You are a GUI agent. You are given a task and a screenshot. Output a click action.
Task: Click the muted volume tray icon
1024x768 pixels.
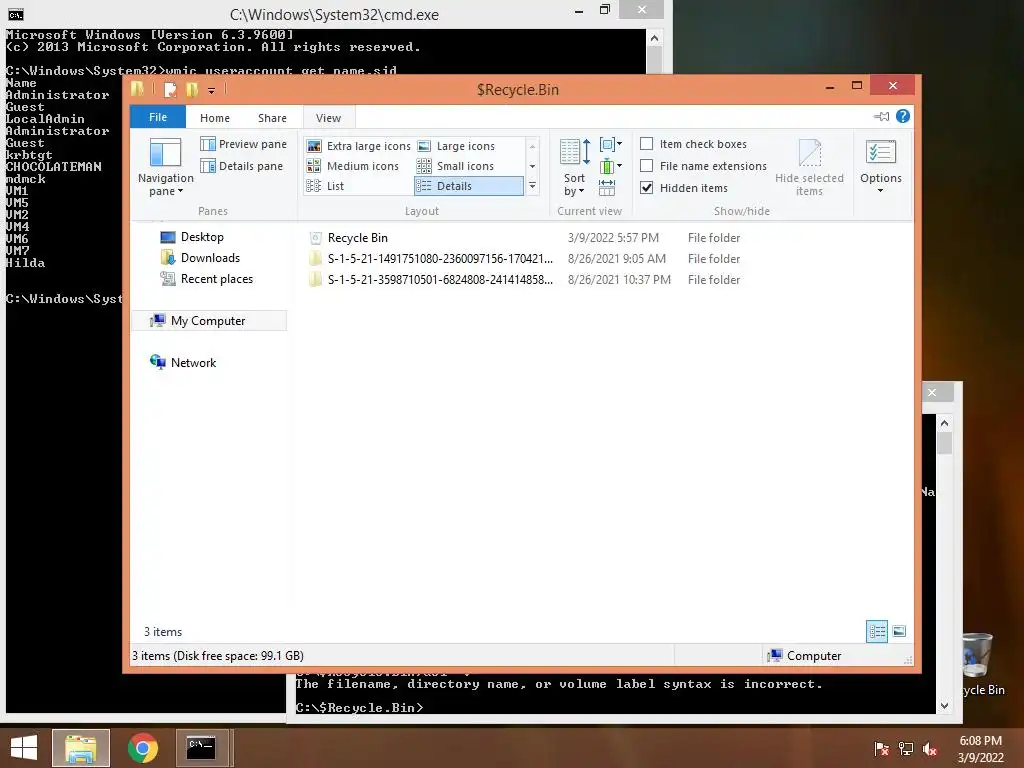click(930, 749)
